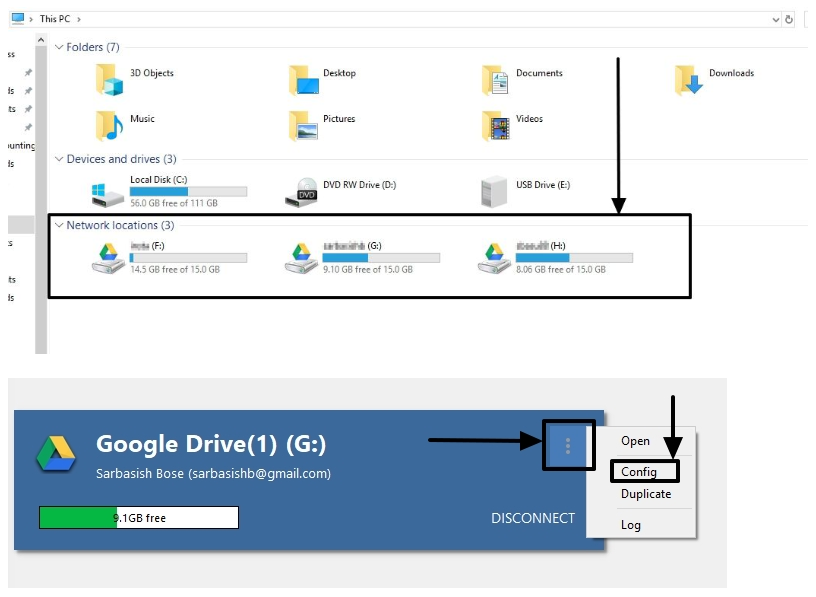
Task: Click the (H:) drive capacity bar
Action: point(574,258)
